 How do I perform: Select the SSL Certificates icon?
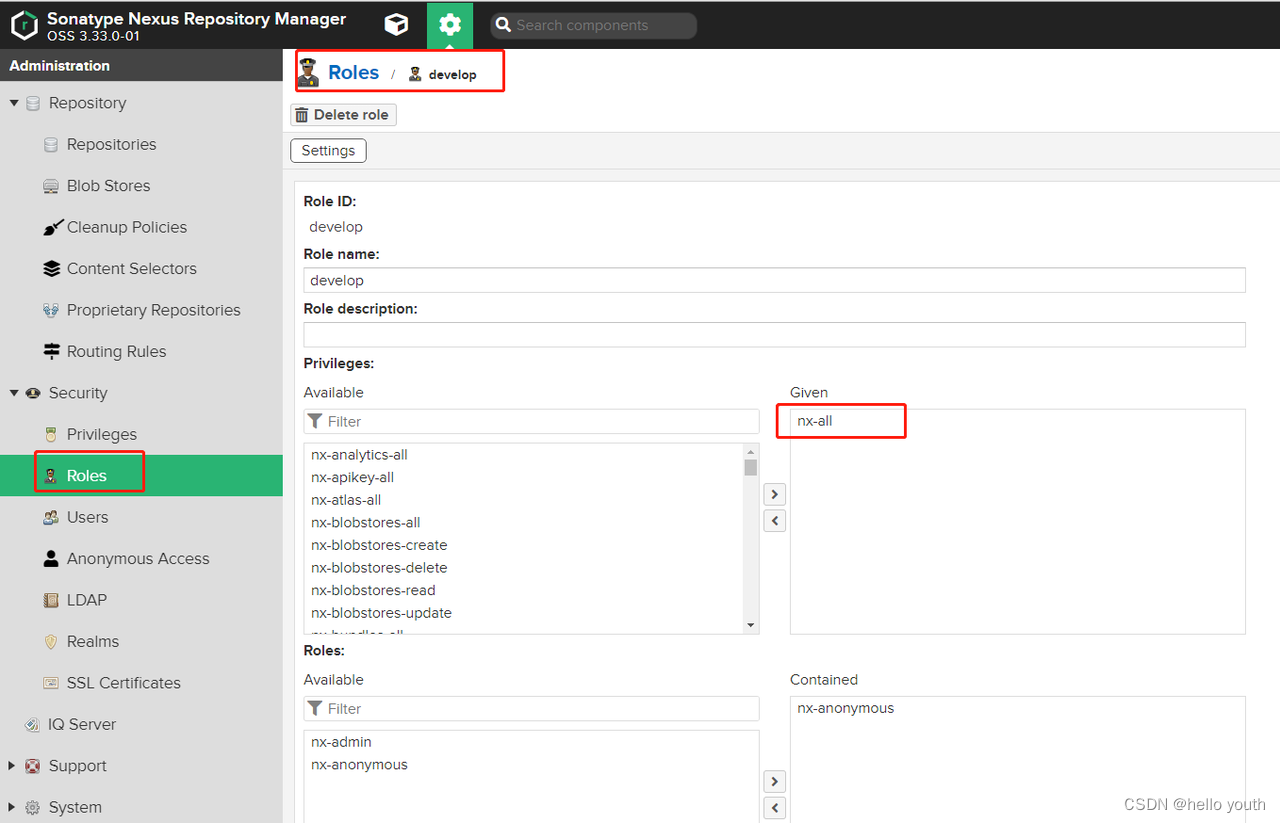point(50,682)
